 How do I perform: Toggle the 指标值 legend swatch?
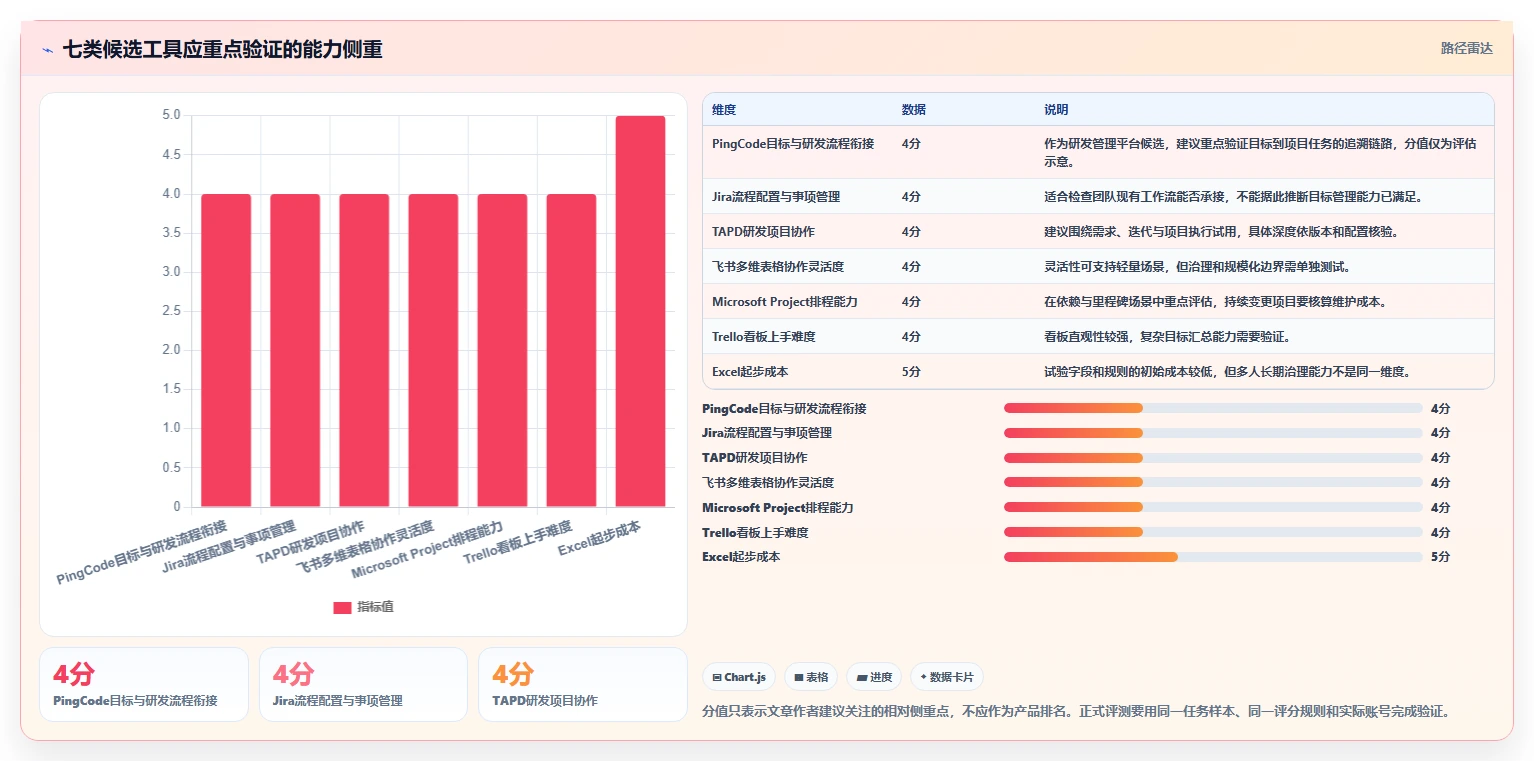(342, 607)
